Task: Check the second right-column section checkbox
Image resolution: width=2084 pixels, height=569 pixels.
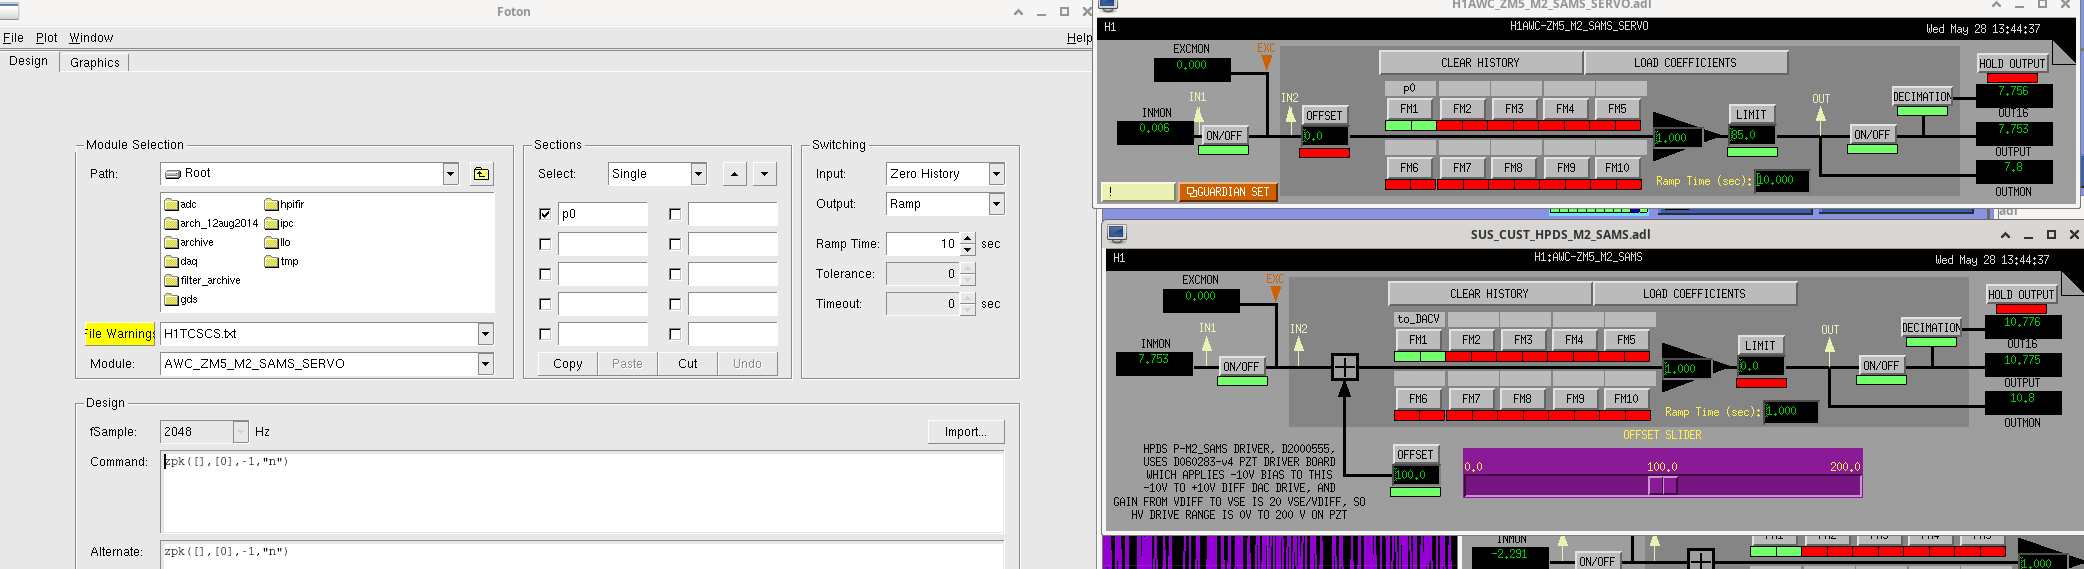Action: [x=675, y=244]
